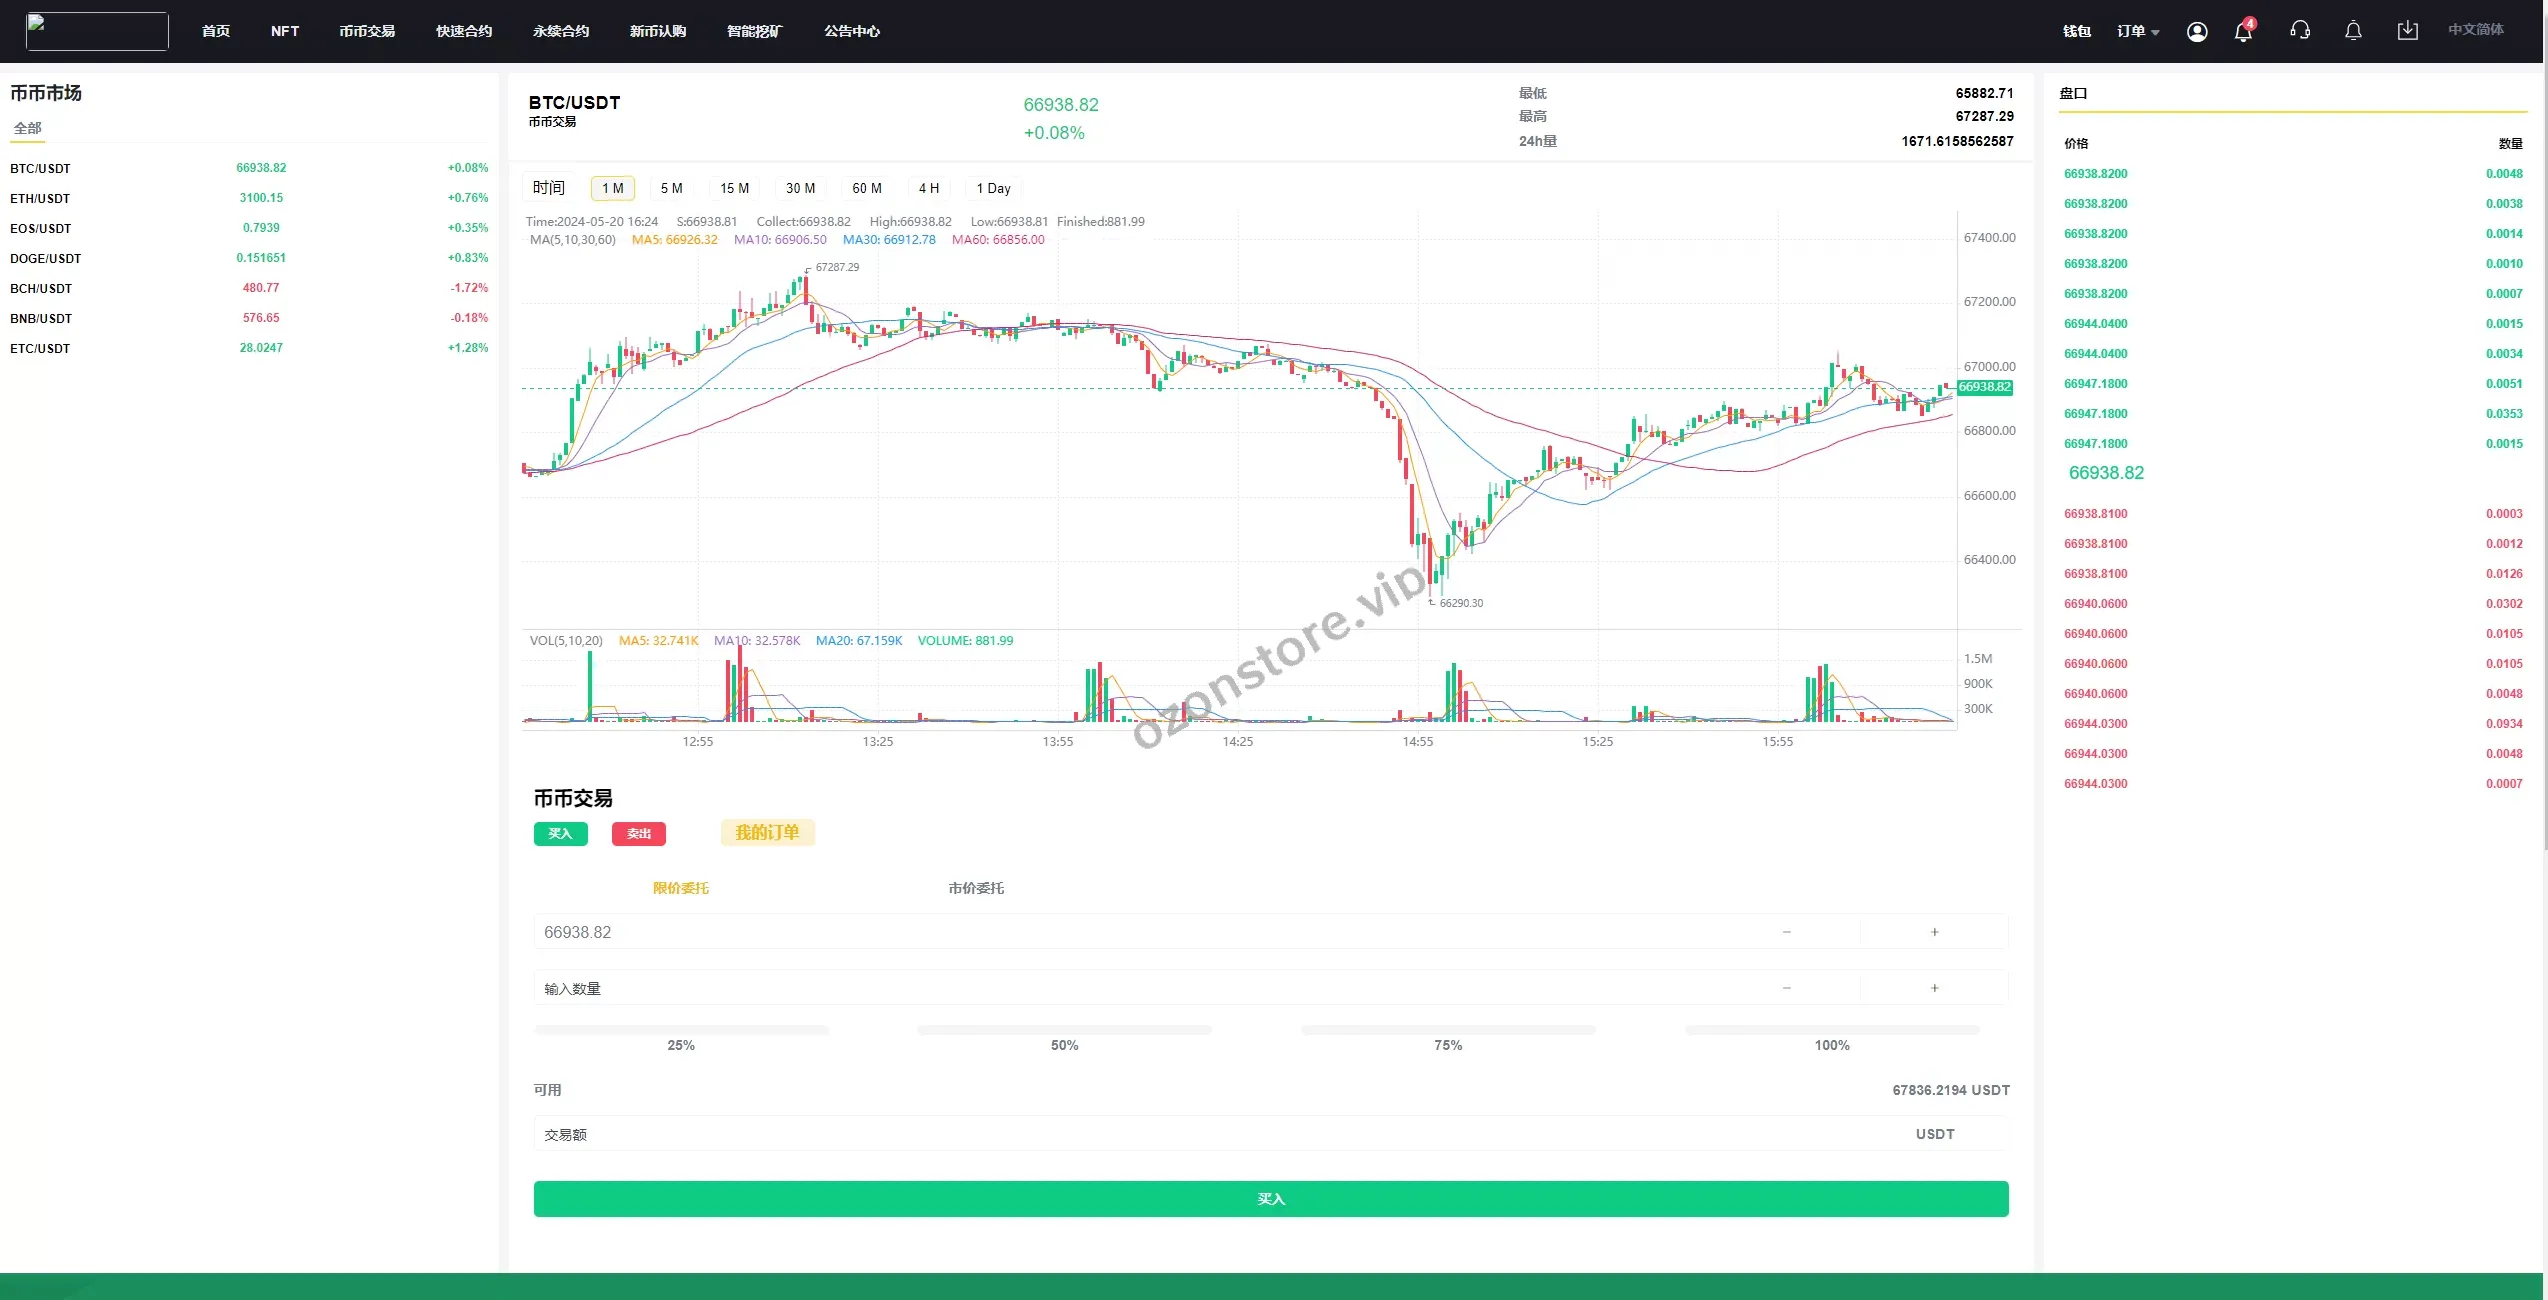This screenshot has height=1300, width=2548.
Task: Select the 全部 market tab
Action: click(x=28, y=128)
